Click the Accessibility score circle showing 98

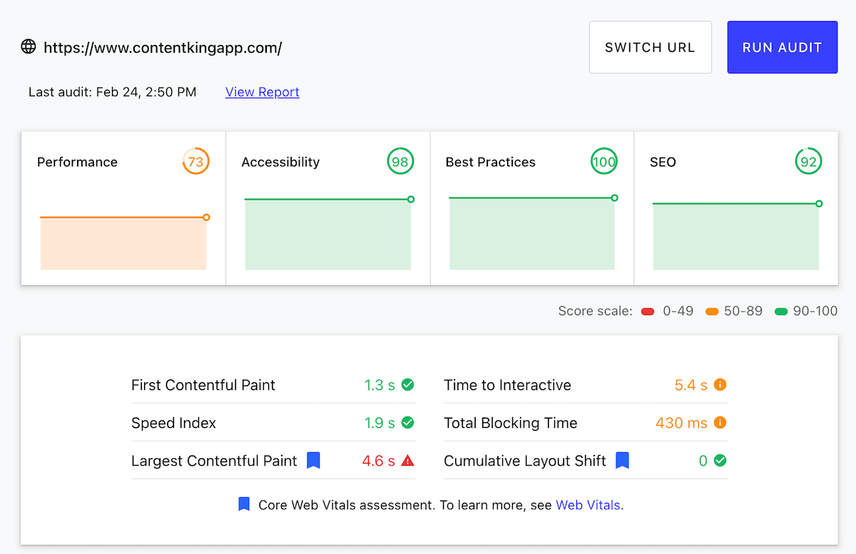coord(400,162)
